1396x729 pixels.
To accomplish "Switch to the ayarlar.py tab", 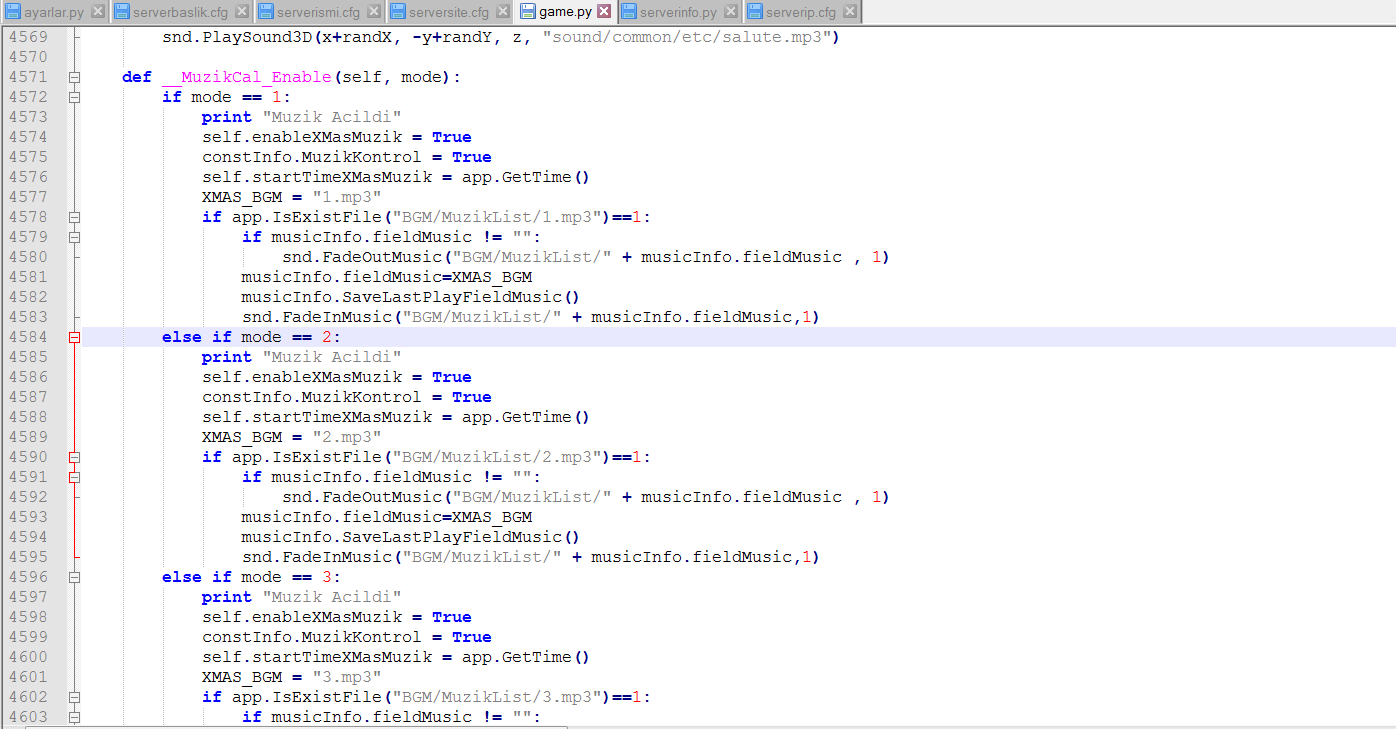I will tap(54, 12).
